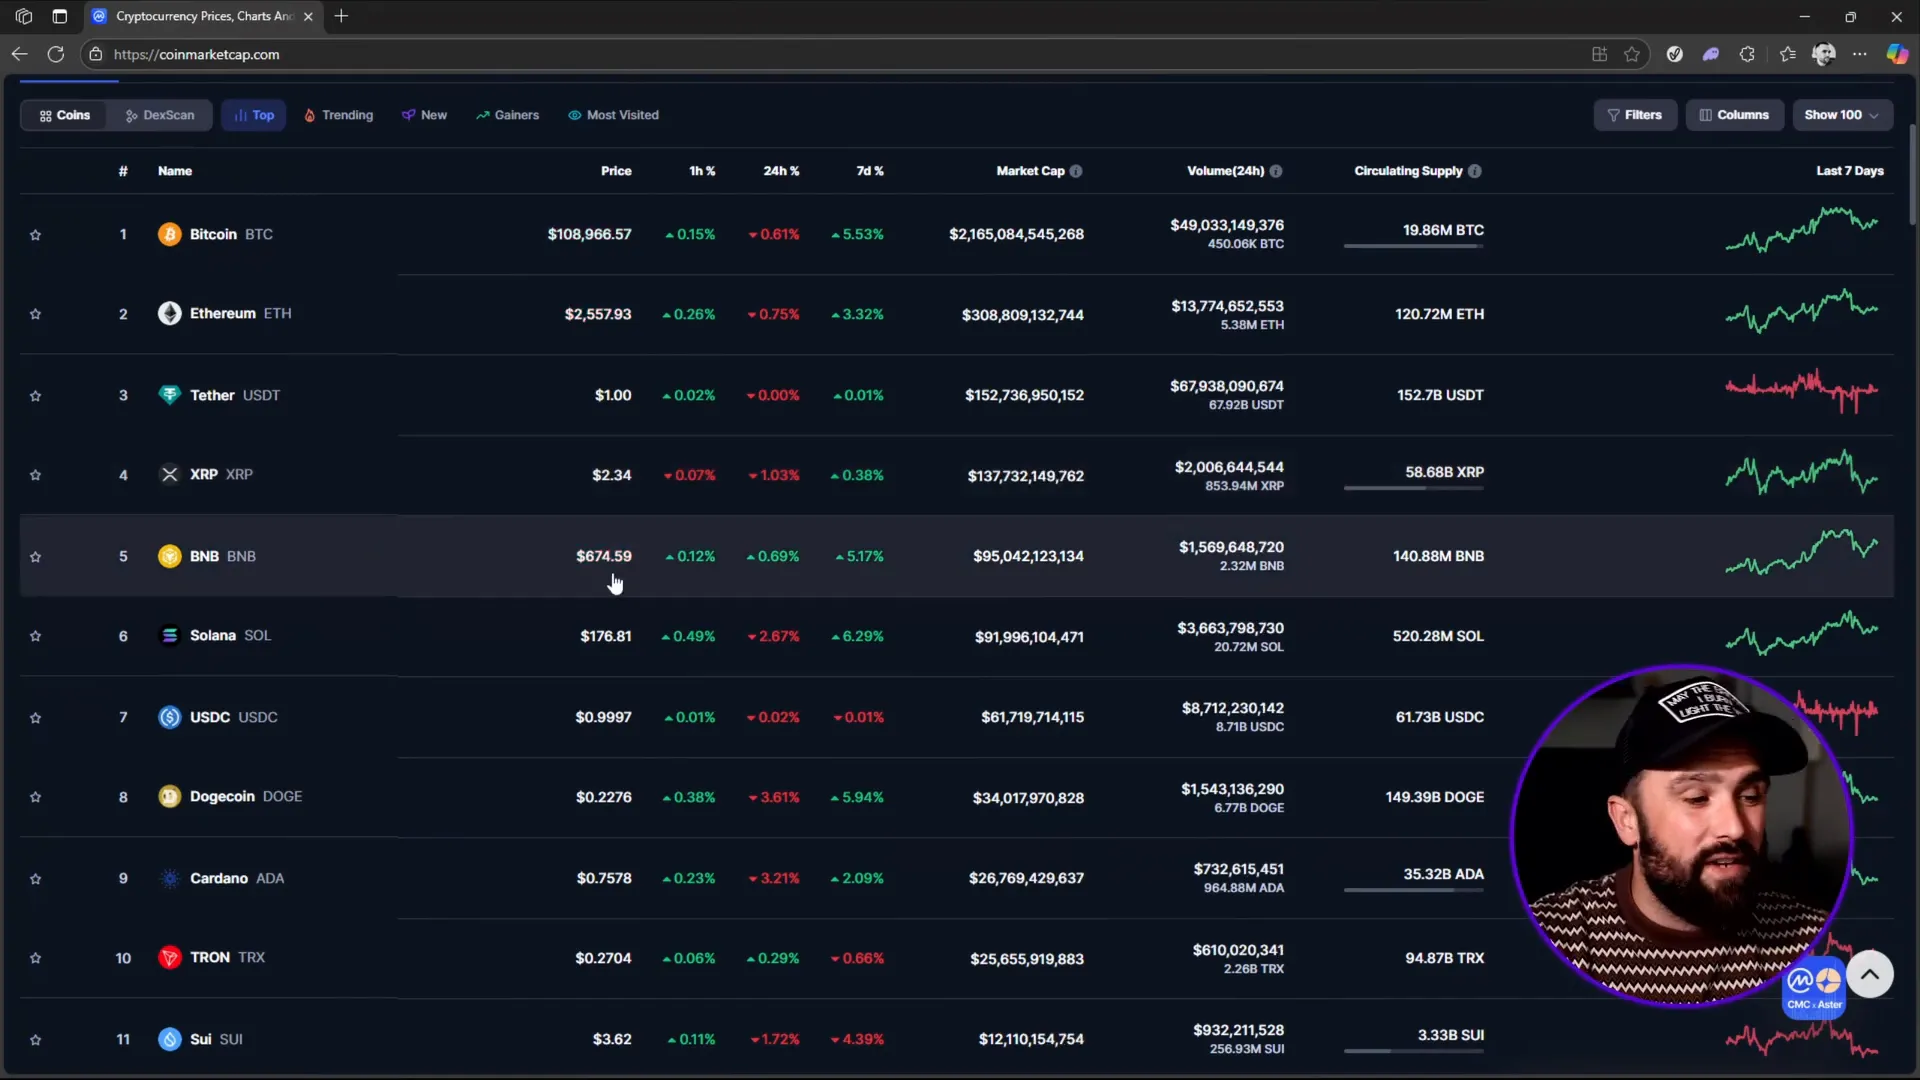Sort by the rank # column header

(123, 171)
